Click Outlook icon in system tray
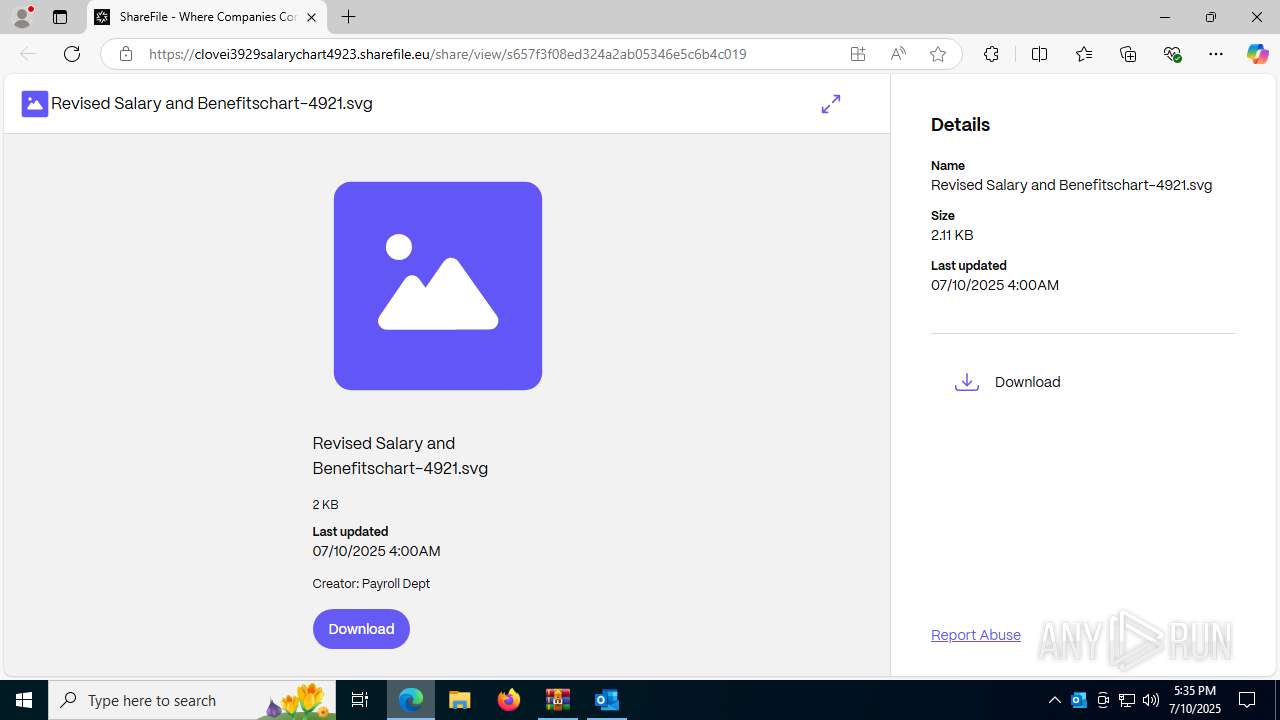 pos(1079,700)
